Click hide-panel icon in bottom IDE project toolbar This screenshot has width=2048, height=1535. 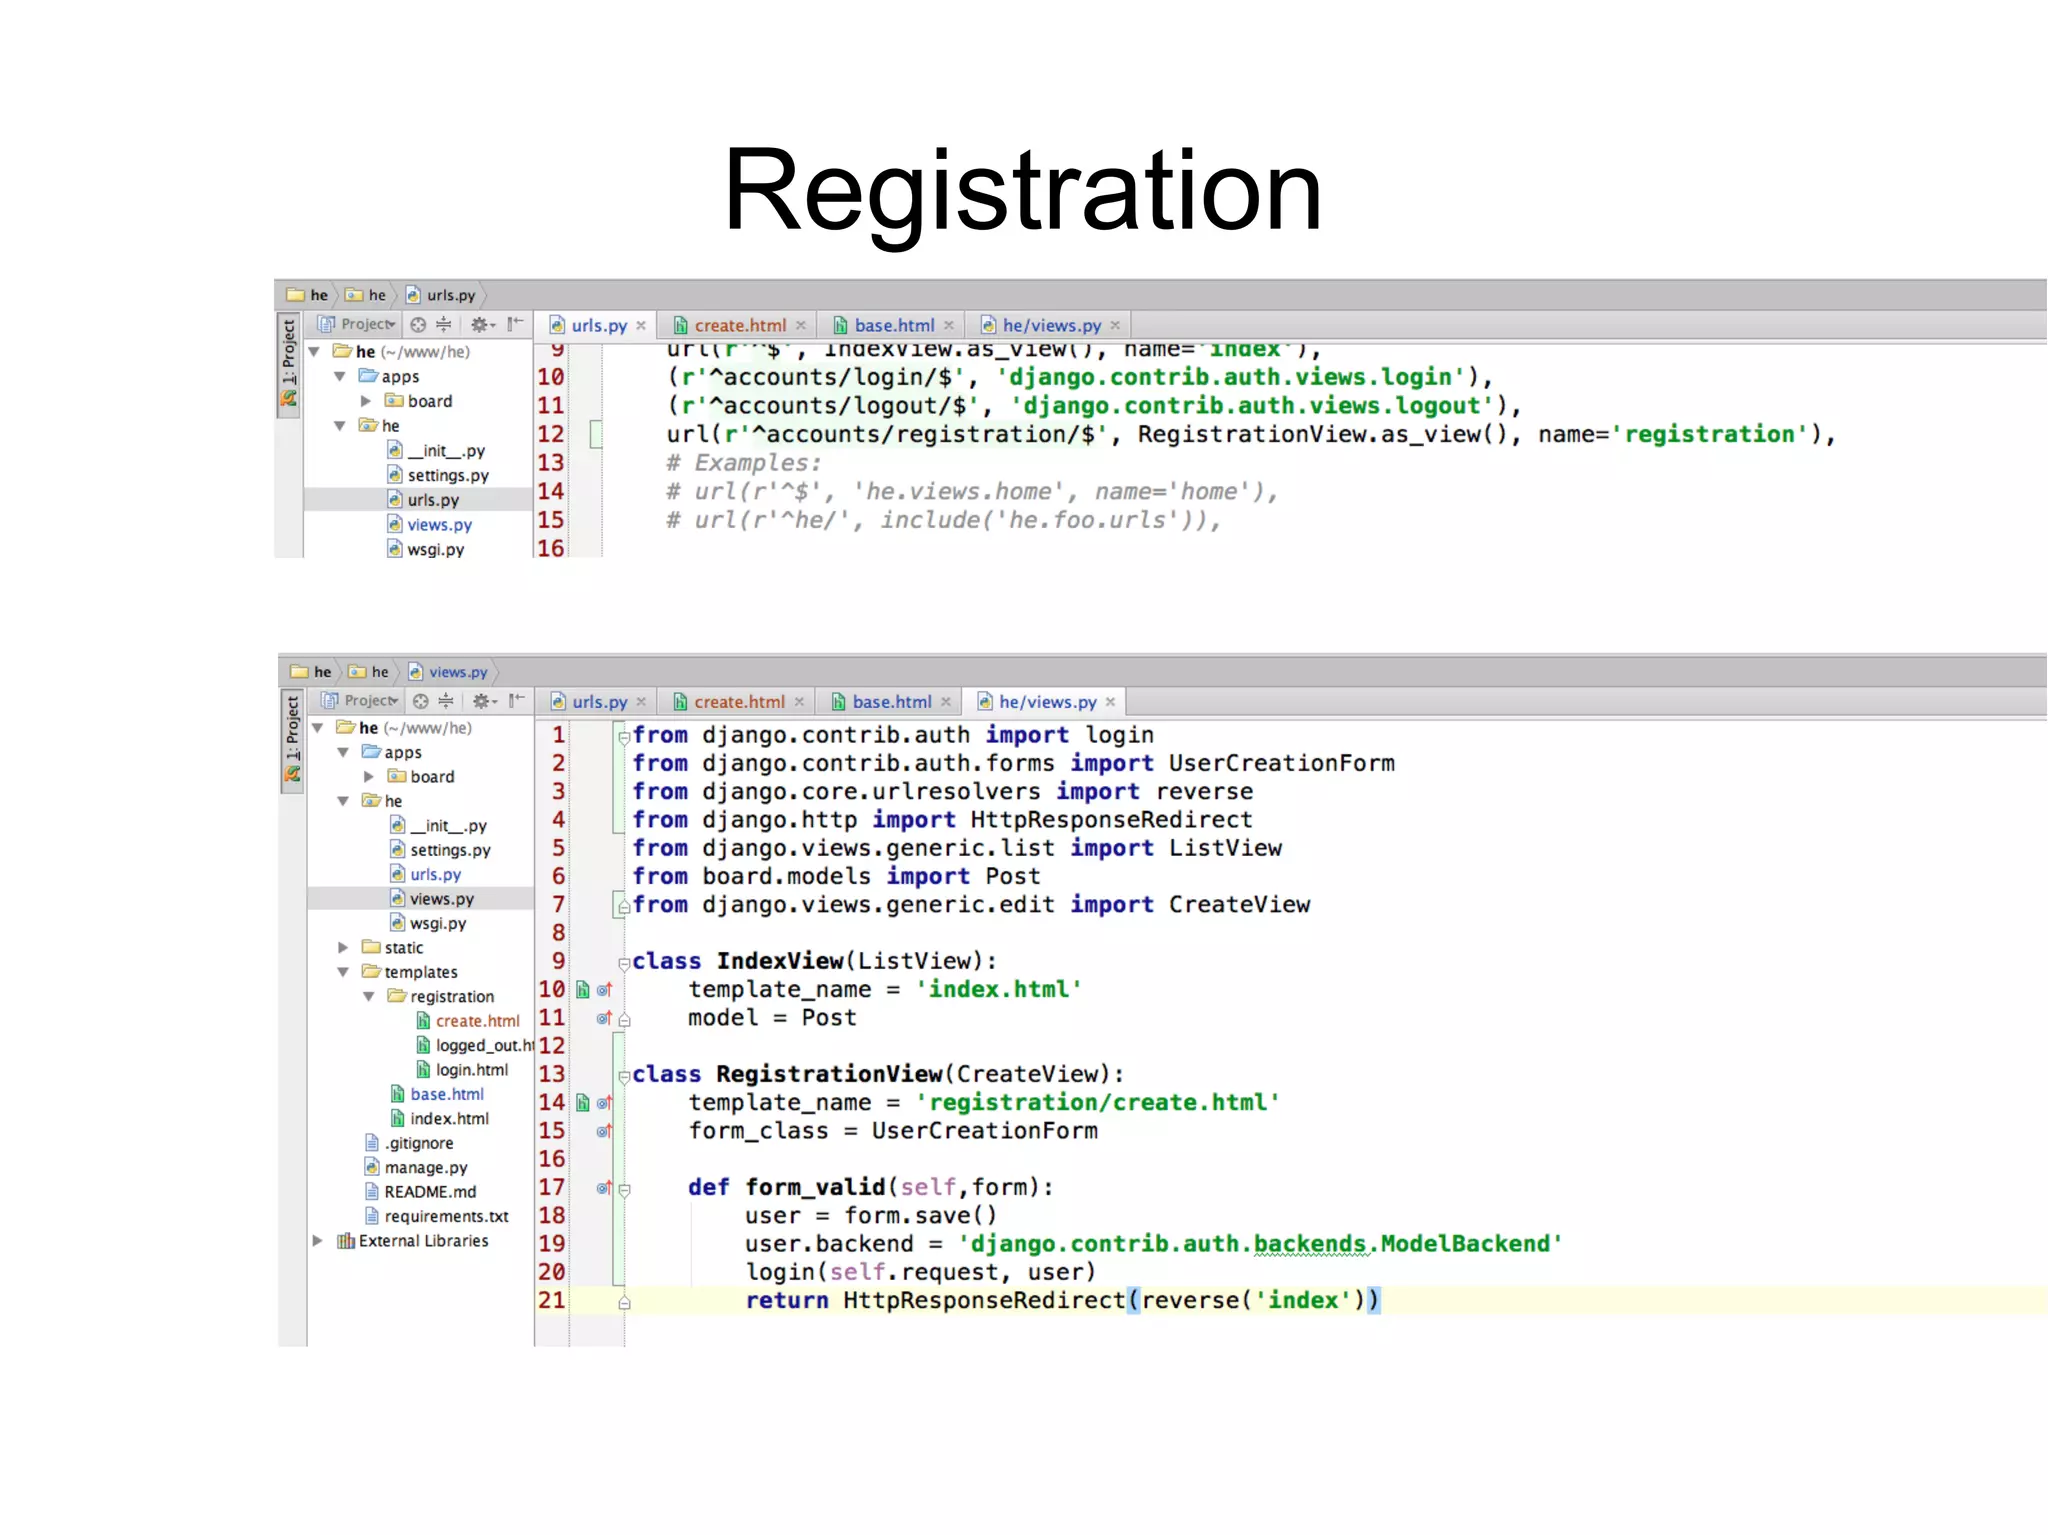(516, 700)
